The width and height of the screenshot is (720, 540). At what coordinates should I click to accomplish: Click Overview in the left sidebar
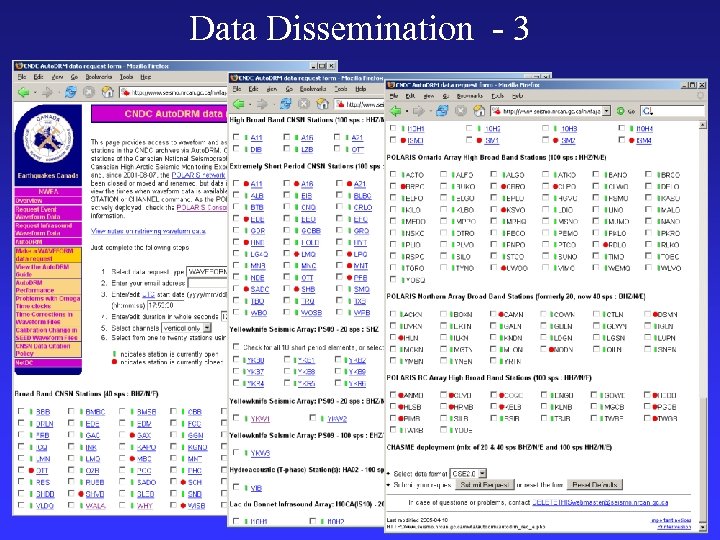[29, 200]
